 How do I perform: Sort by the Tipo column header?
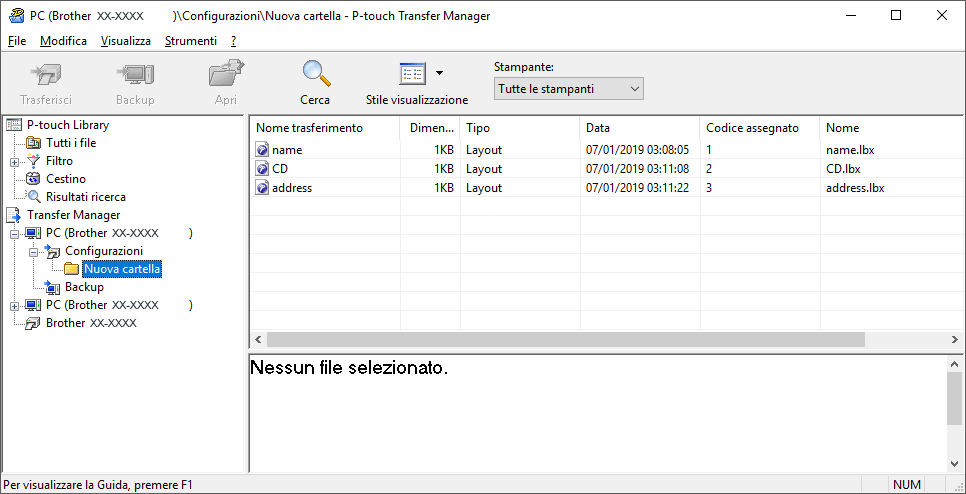(x=520, y=128)
